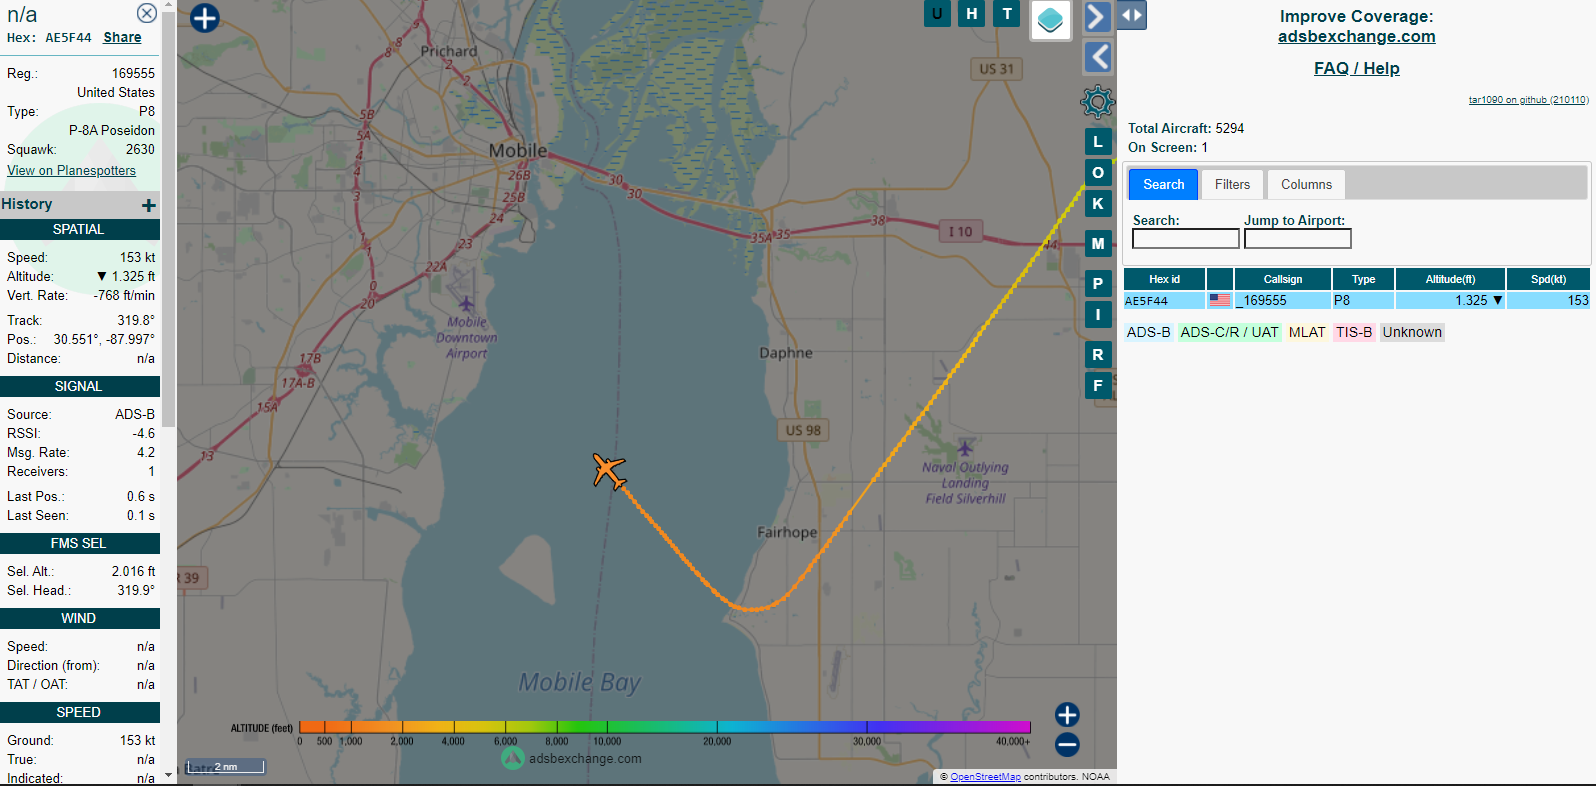Select the orange aircraft icon on map
The width and height of the screenshot is (1596, 786).
click(x=608, y=470)
